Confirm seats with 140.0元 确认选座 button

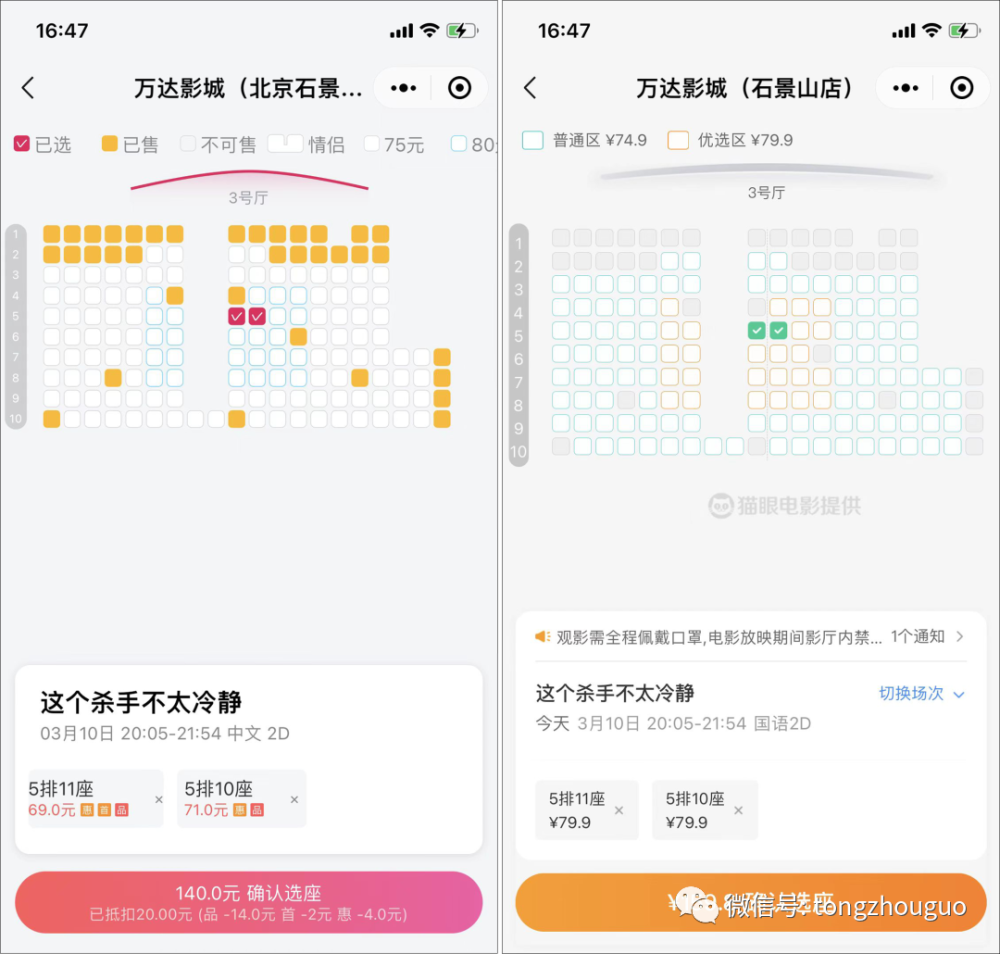point(249,902)
